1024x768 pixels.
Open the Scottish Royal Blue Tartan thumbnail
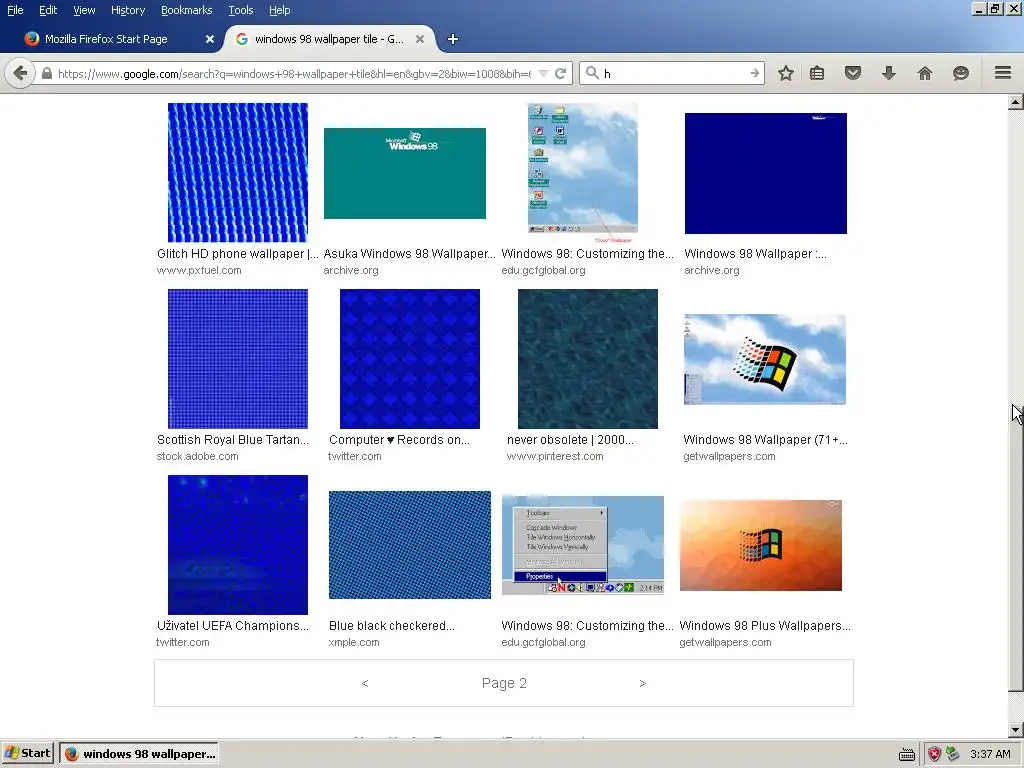[238, 359]
